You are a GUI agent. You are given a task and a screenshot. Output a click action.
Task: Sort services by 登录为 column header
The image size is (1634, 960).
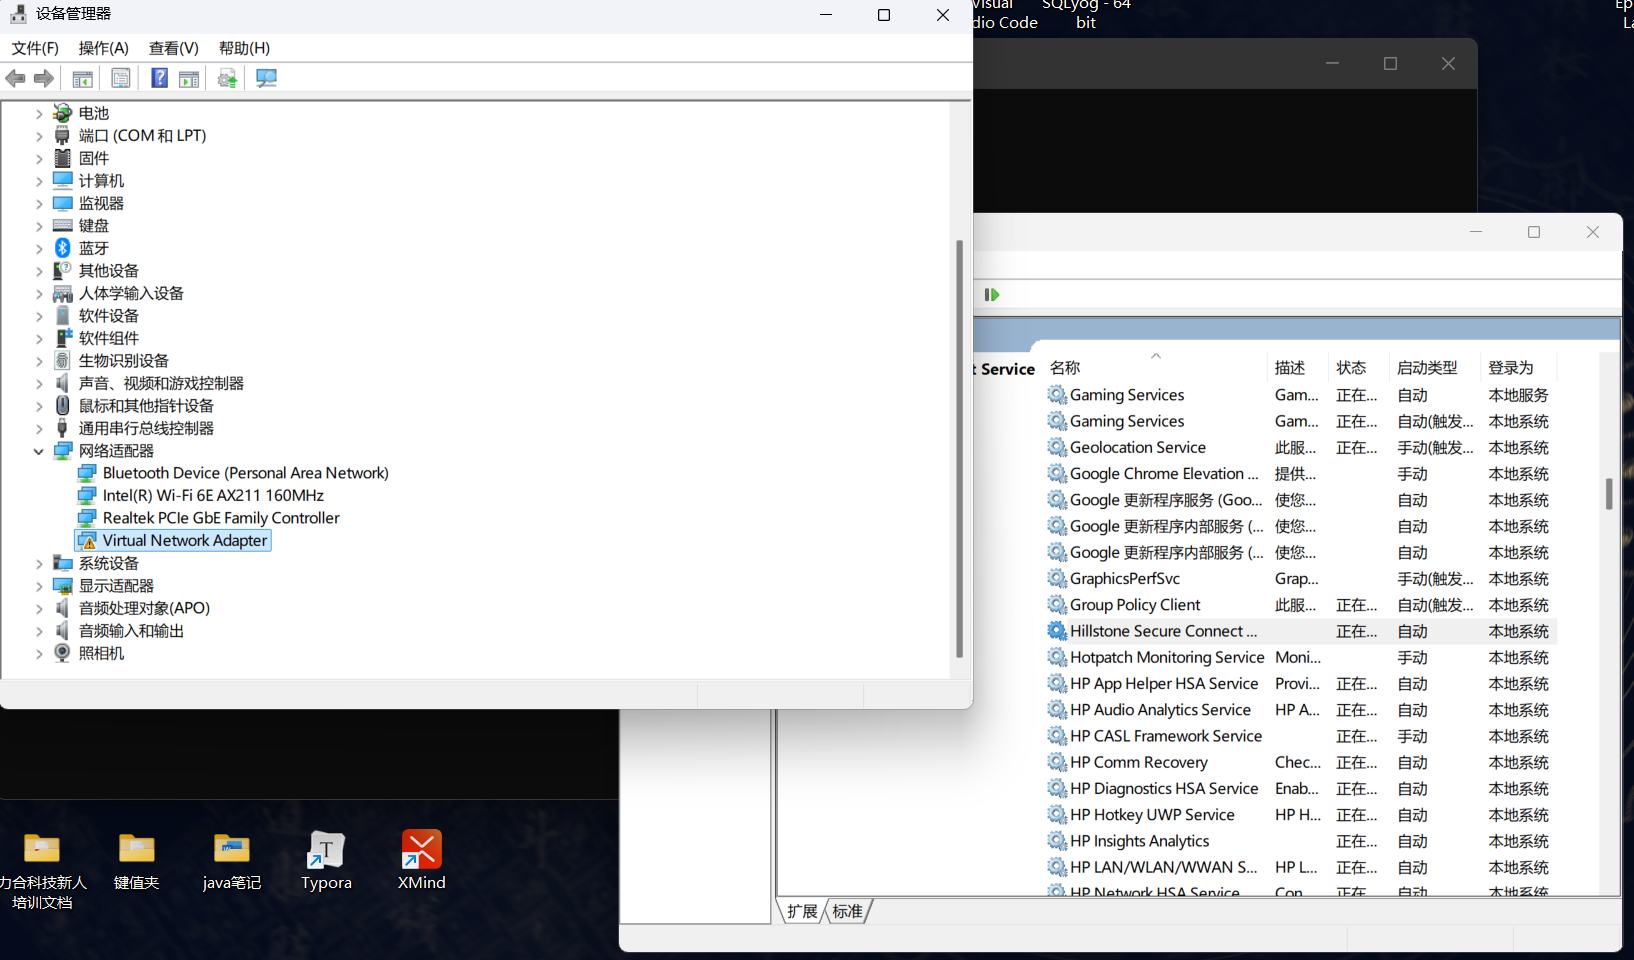(x=1518, y=367)
